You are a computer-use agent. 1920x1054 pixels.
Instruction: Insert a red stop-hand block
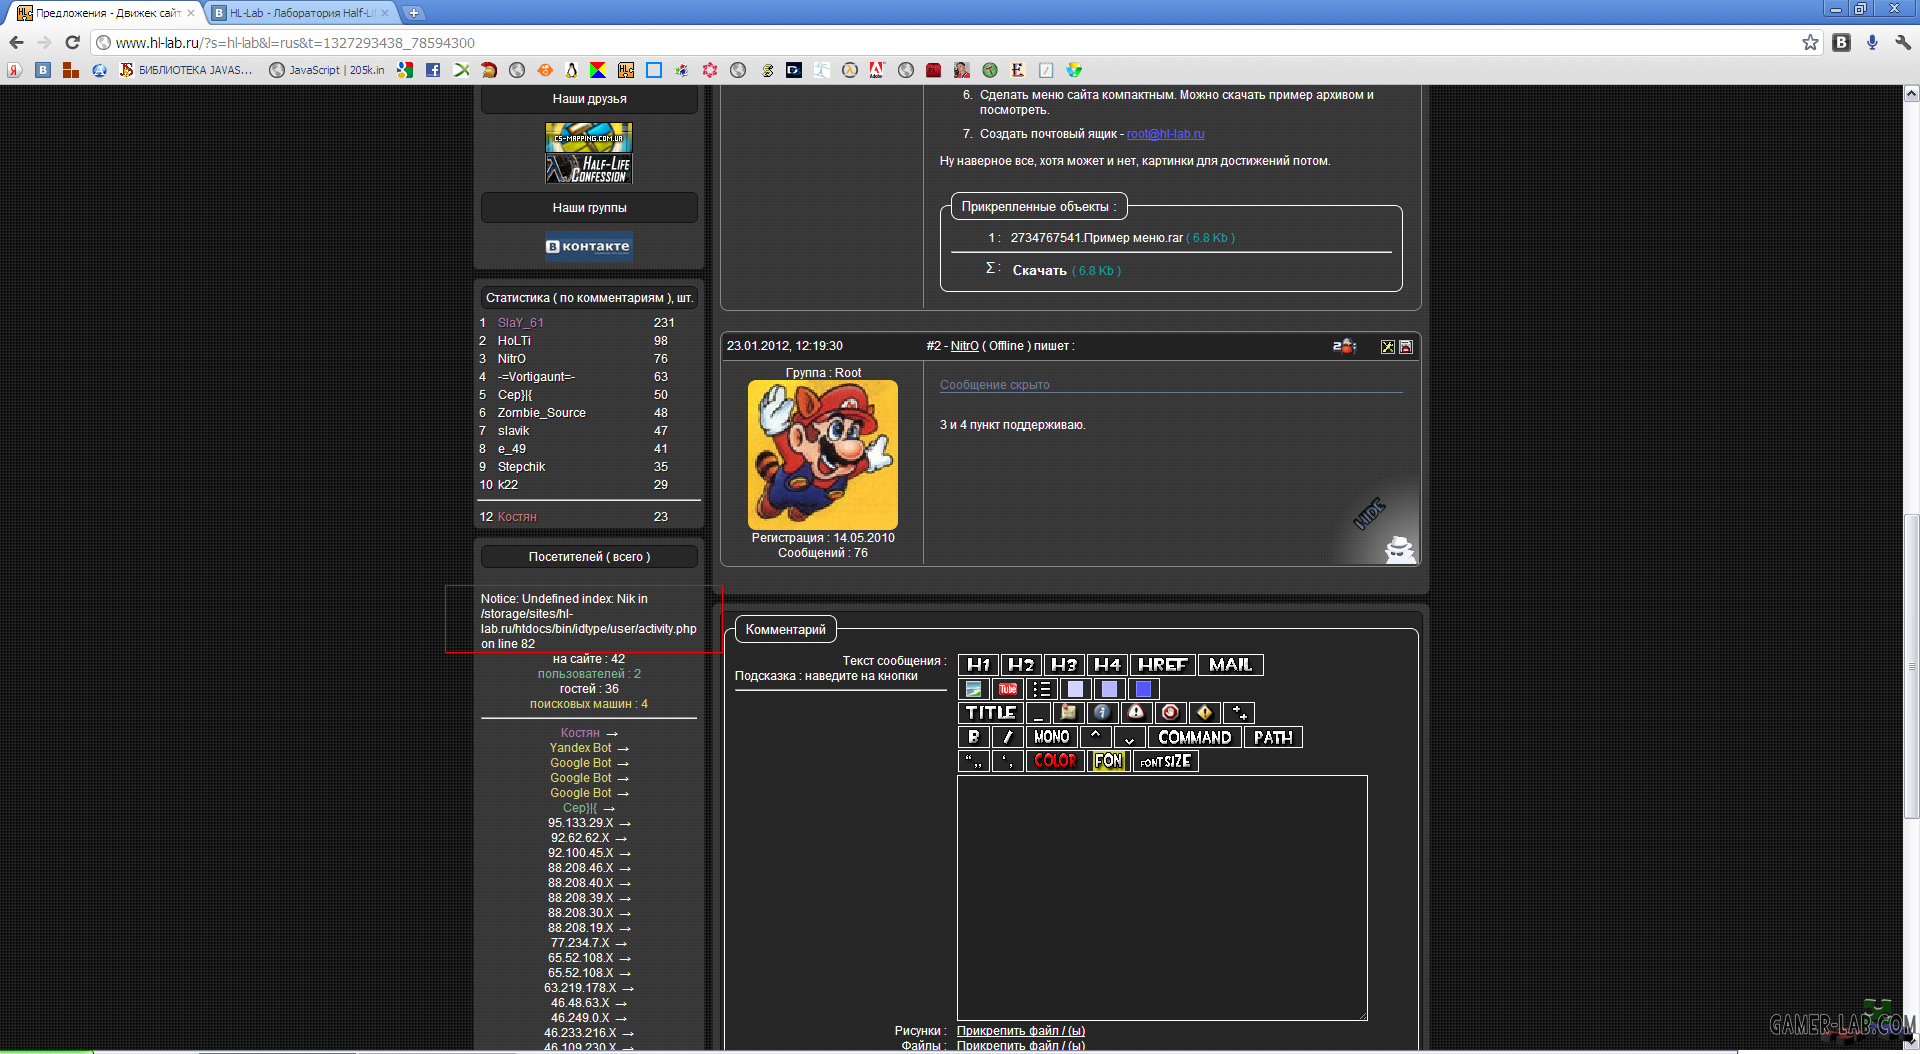coord(1170,713)
